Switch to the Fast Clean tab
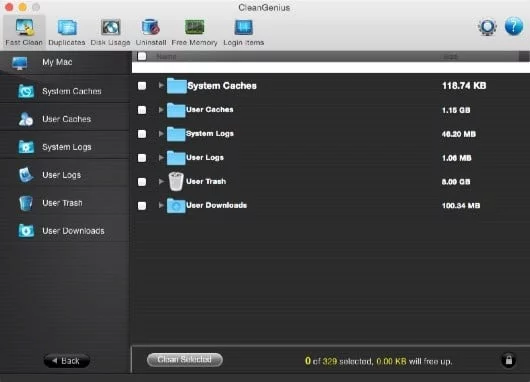Viewport: 530px width, 382px height. pos(24,31)
